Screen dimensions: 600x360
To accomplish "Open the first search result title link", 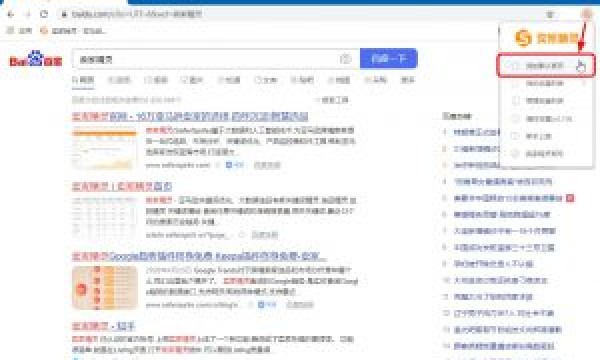I will click(x=190, y=116).
